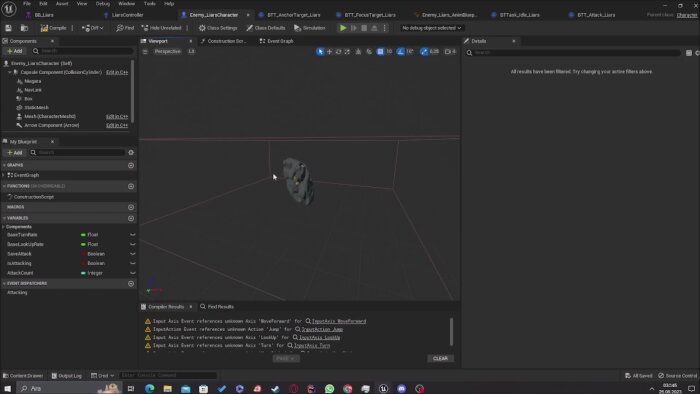Click Edit in C++ for Arrow Component
700x394 pixels.
point(117,125)
